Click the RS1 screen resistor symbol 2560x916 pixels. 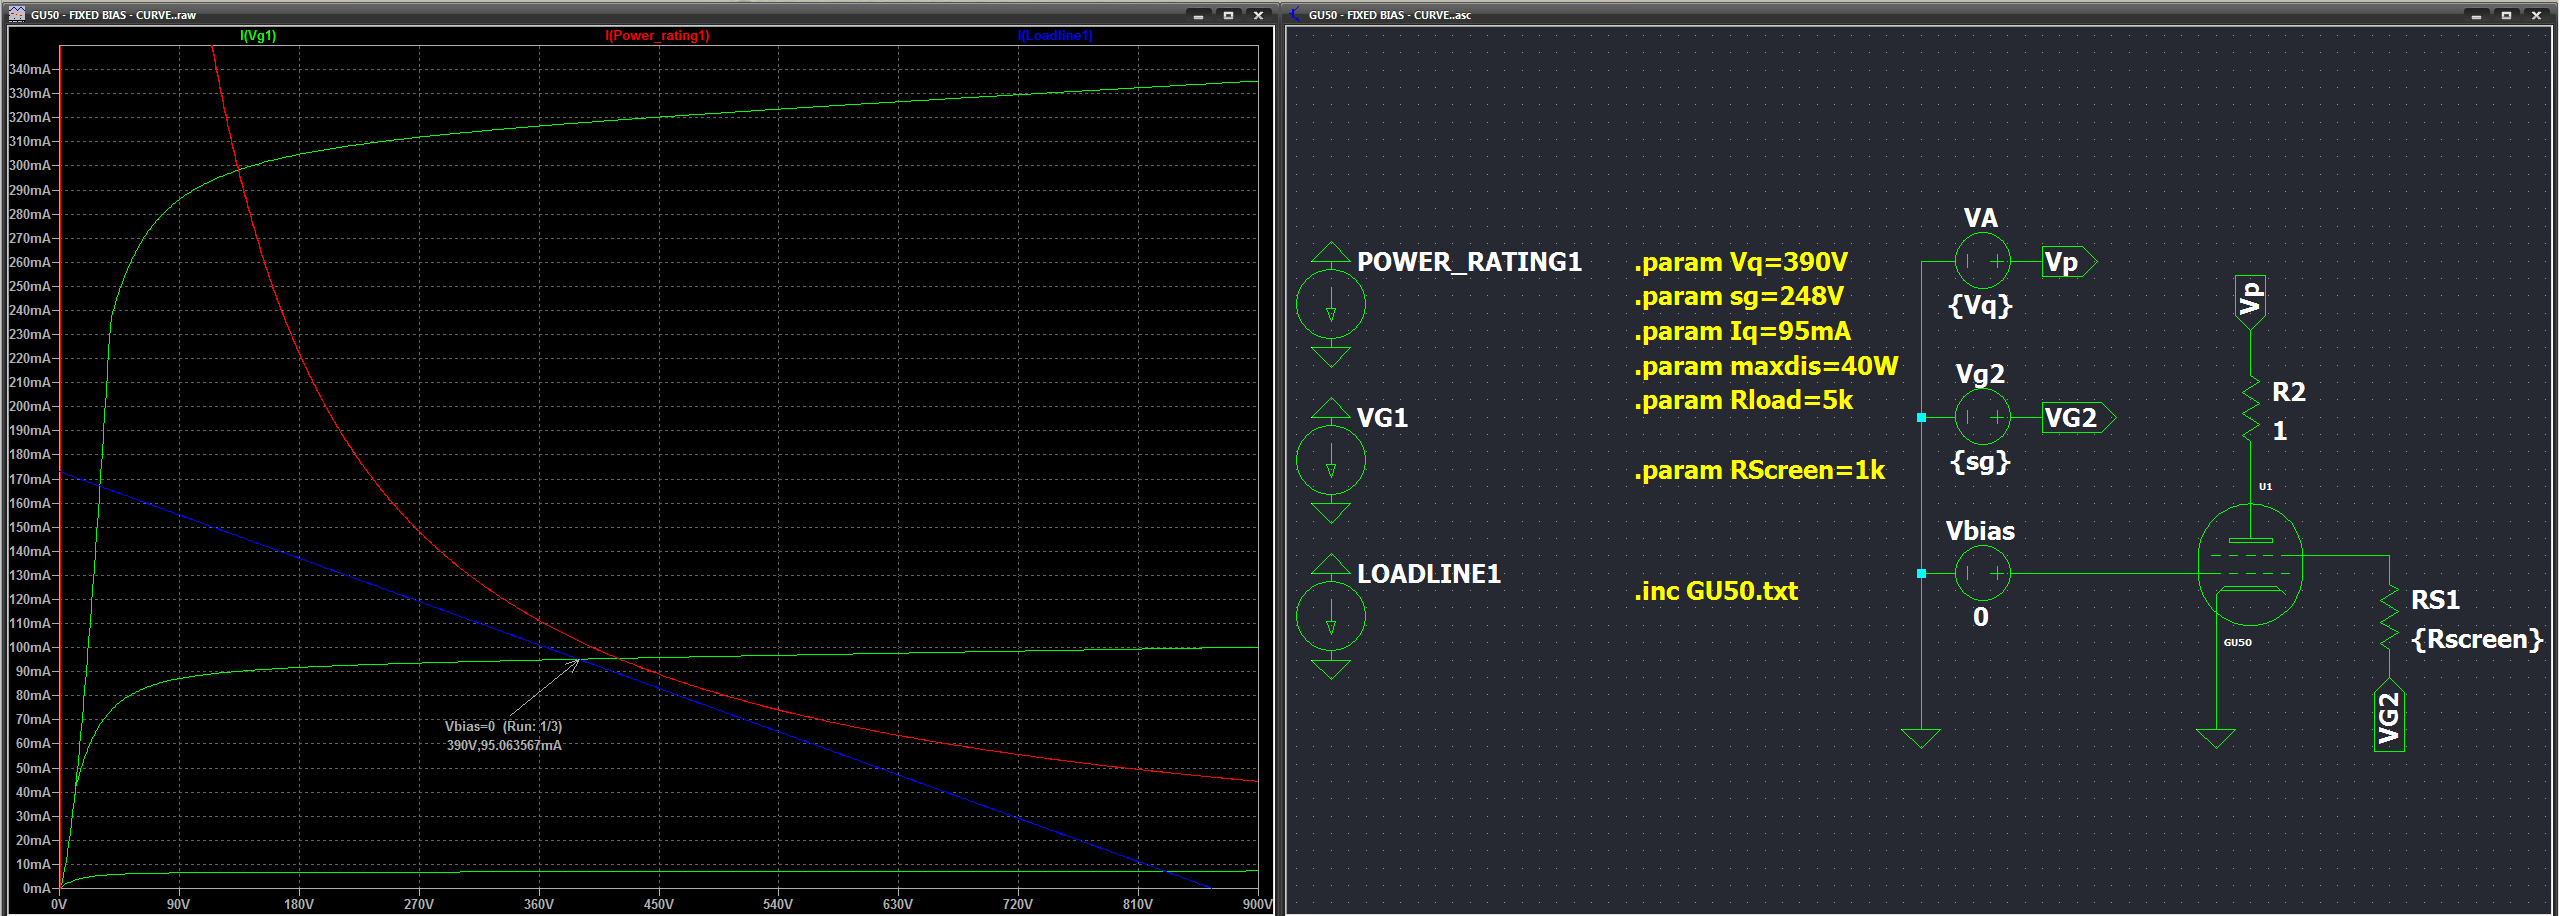click(x=2389, y=618)
